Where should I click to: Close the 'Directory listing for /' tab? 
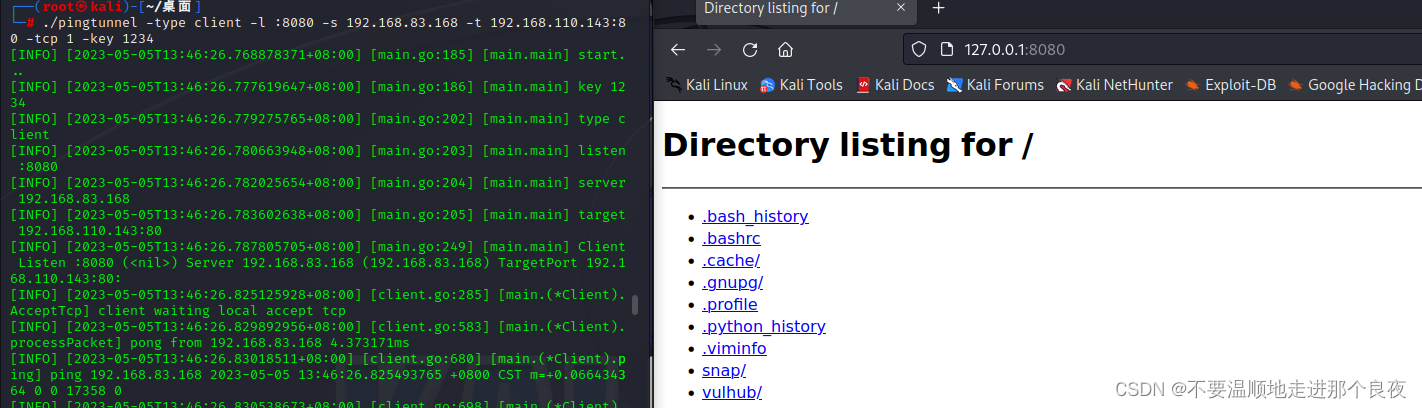pos(901,8)
